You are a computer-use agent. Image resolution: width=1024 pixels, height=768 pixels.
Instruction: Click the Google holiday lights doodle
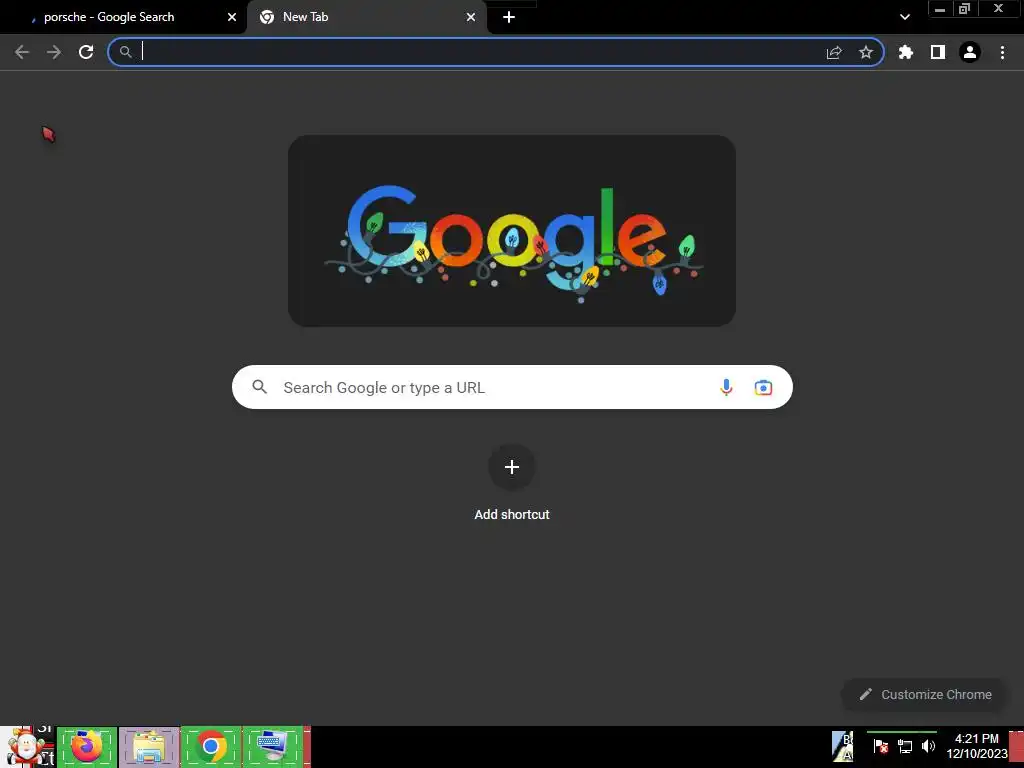point(512,231)
